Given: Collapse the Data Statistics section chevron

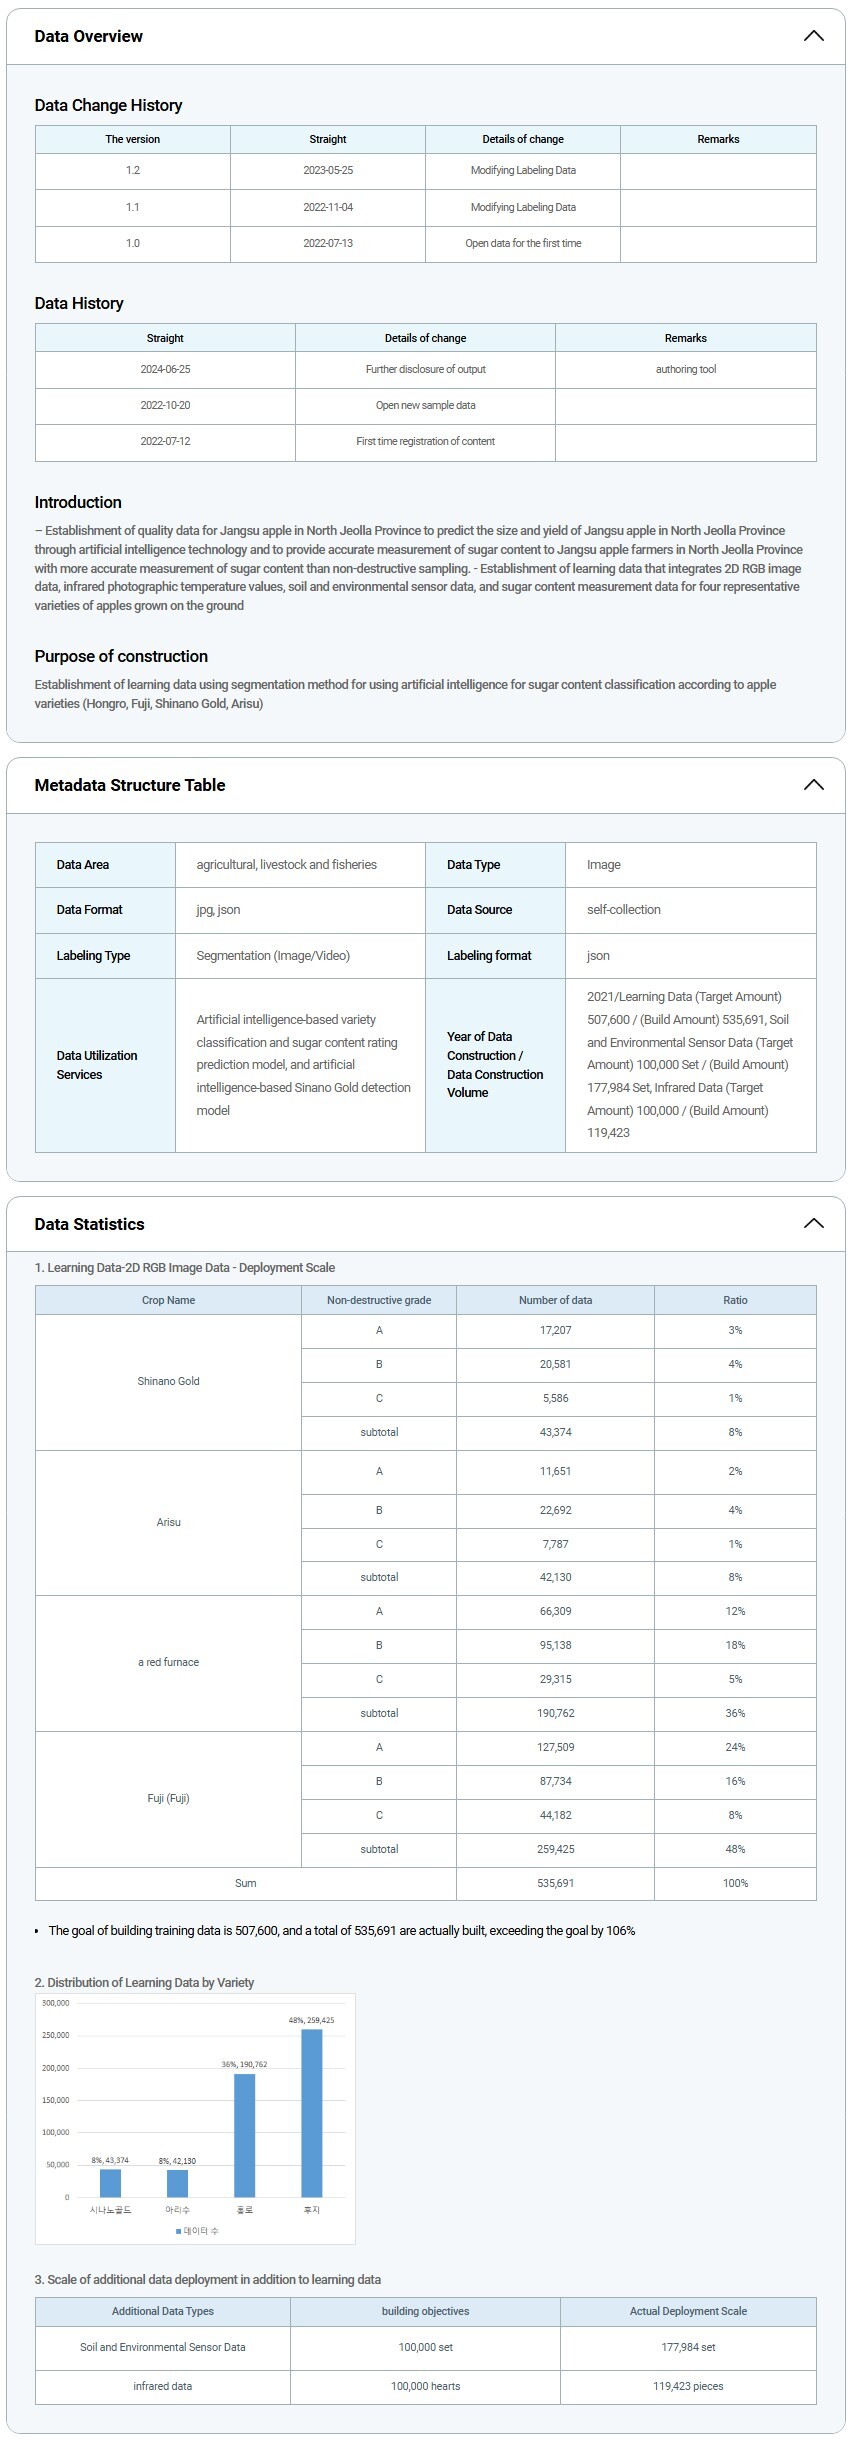Looking at the screenshot, I should (x=813, y=1223).
